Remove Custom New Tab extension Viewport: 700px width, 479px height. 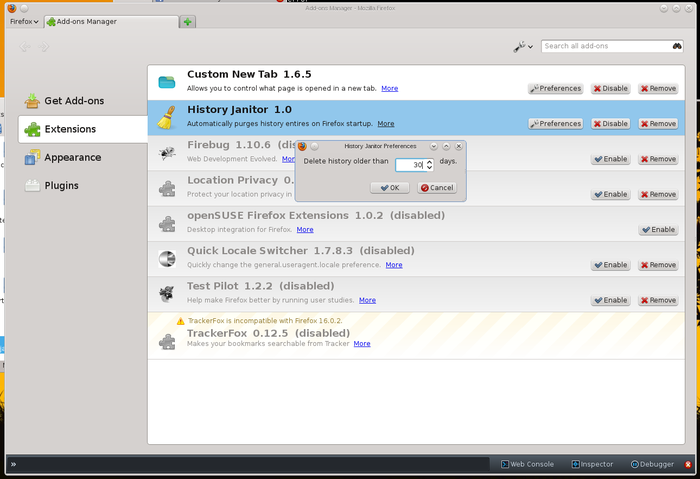tap(658, 88)
